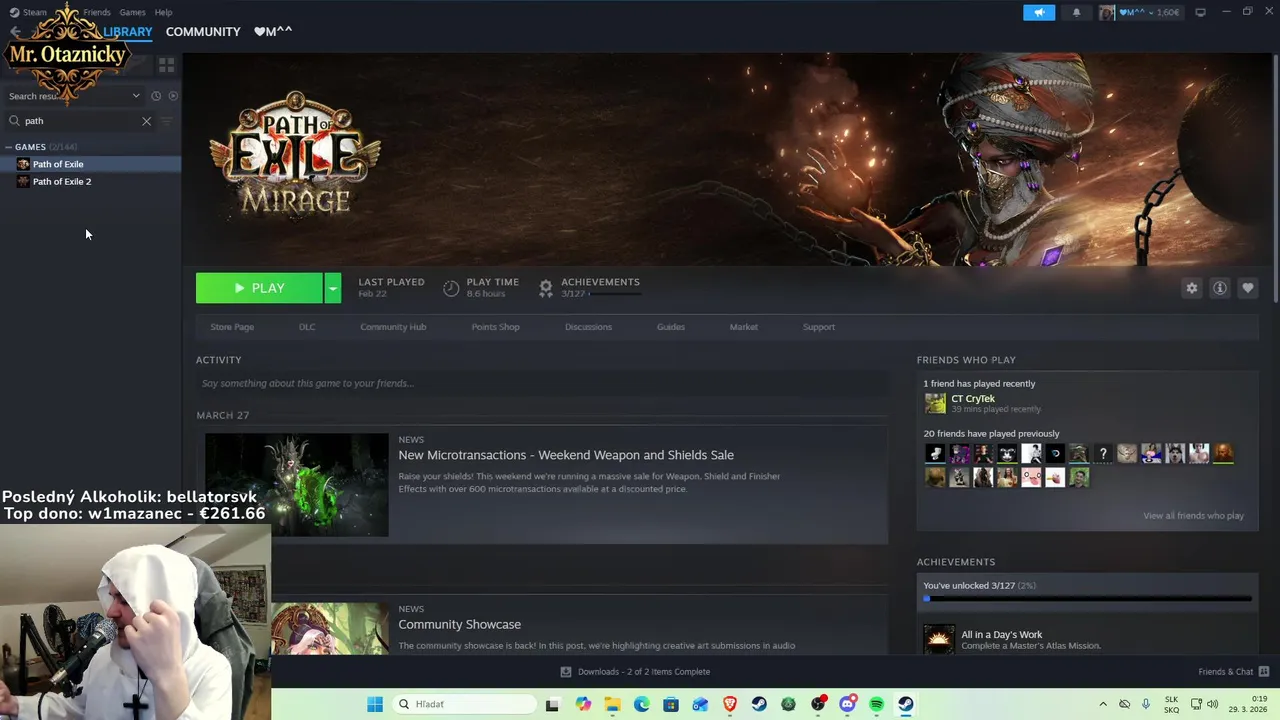Show game information icon

1219,288
